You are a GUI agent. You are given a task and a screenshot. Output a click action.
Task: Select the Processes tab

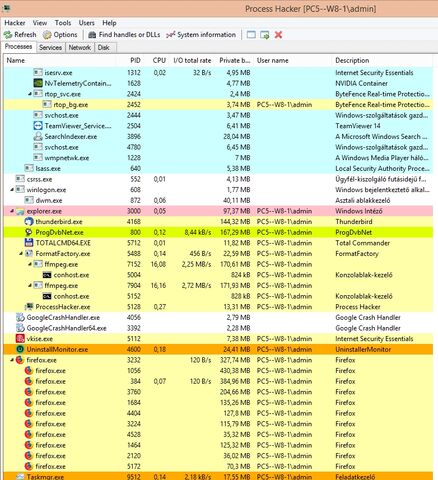point(18,47)
